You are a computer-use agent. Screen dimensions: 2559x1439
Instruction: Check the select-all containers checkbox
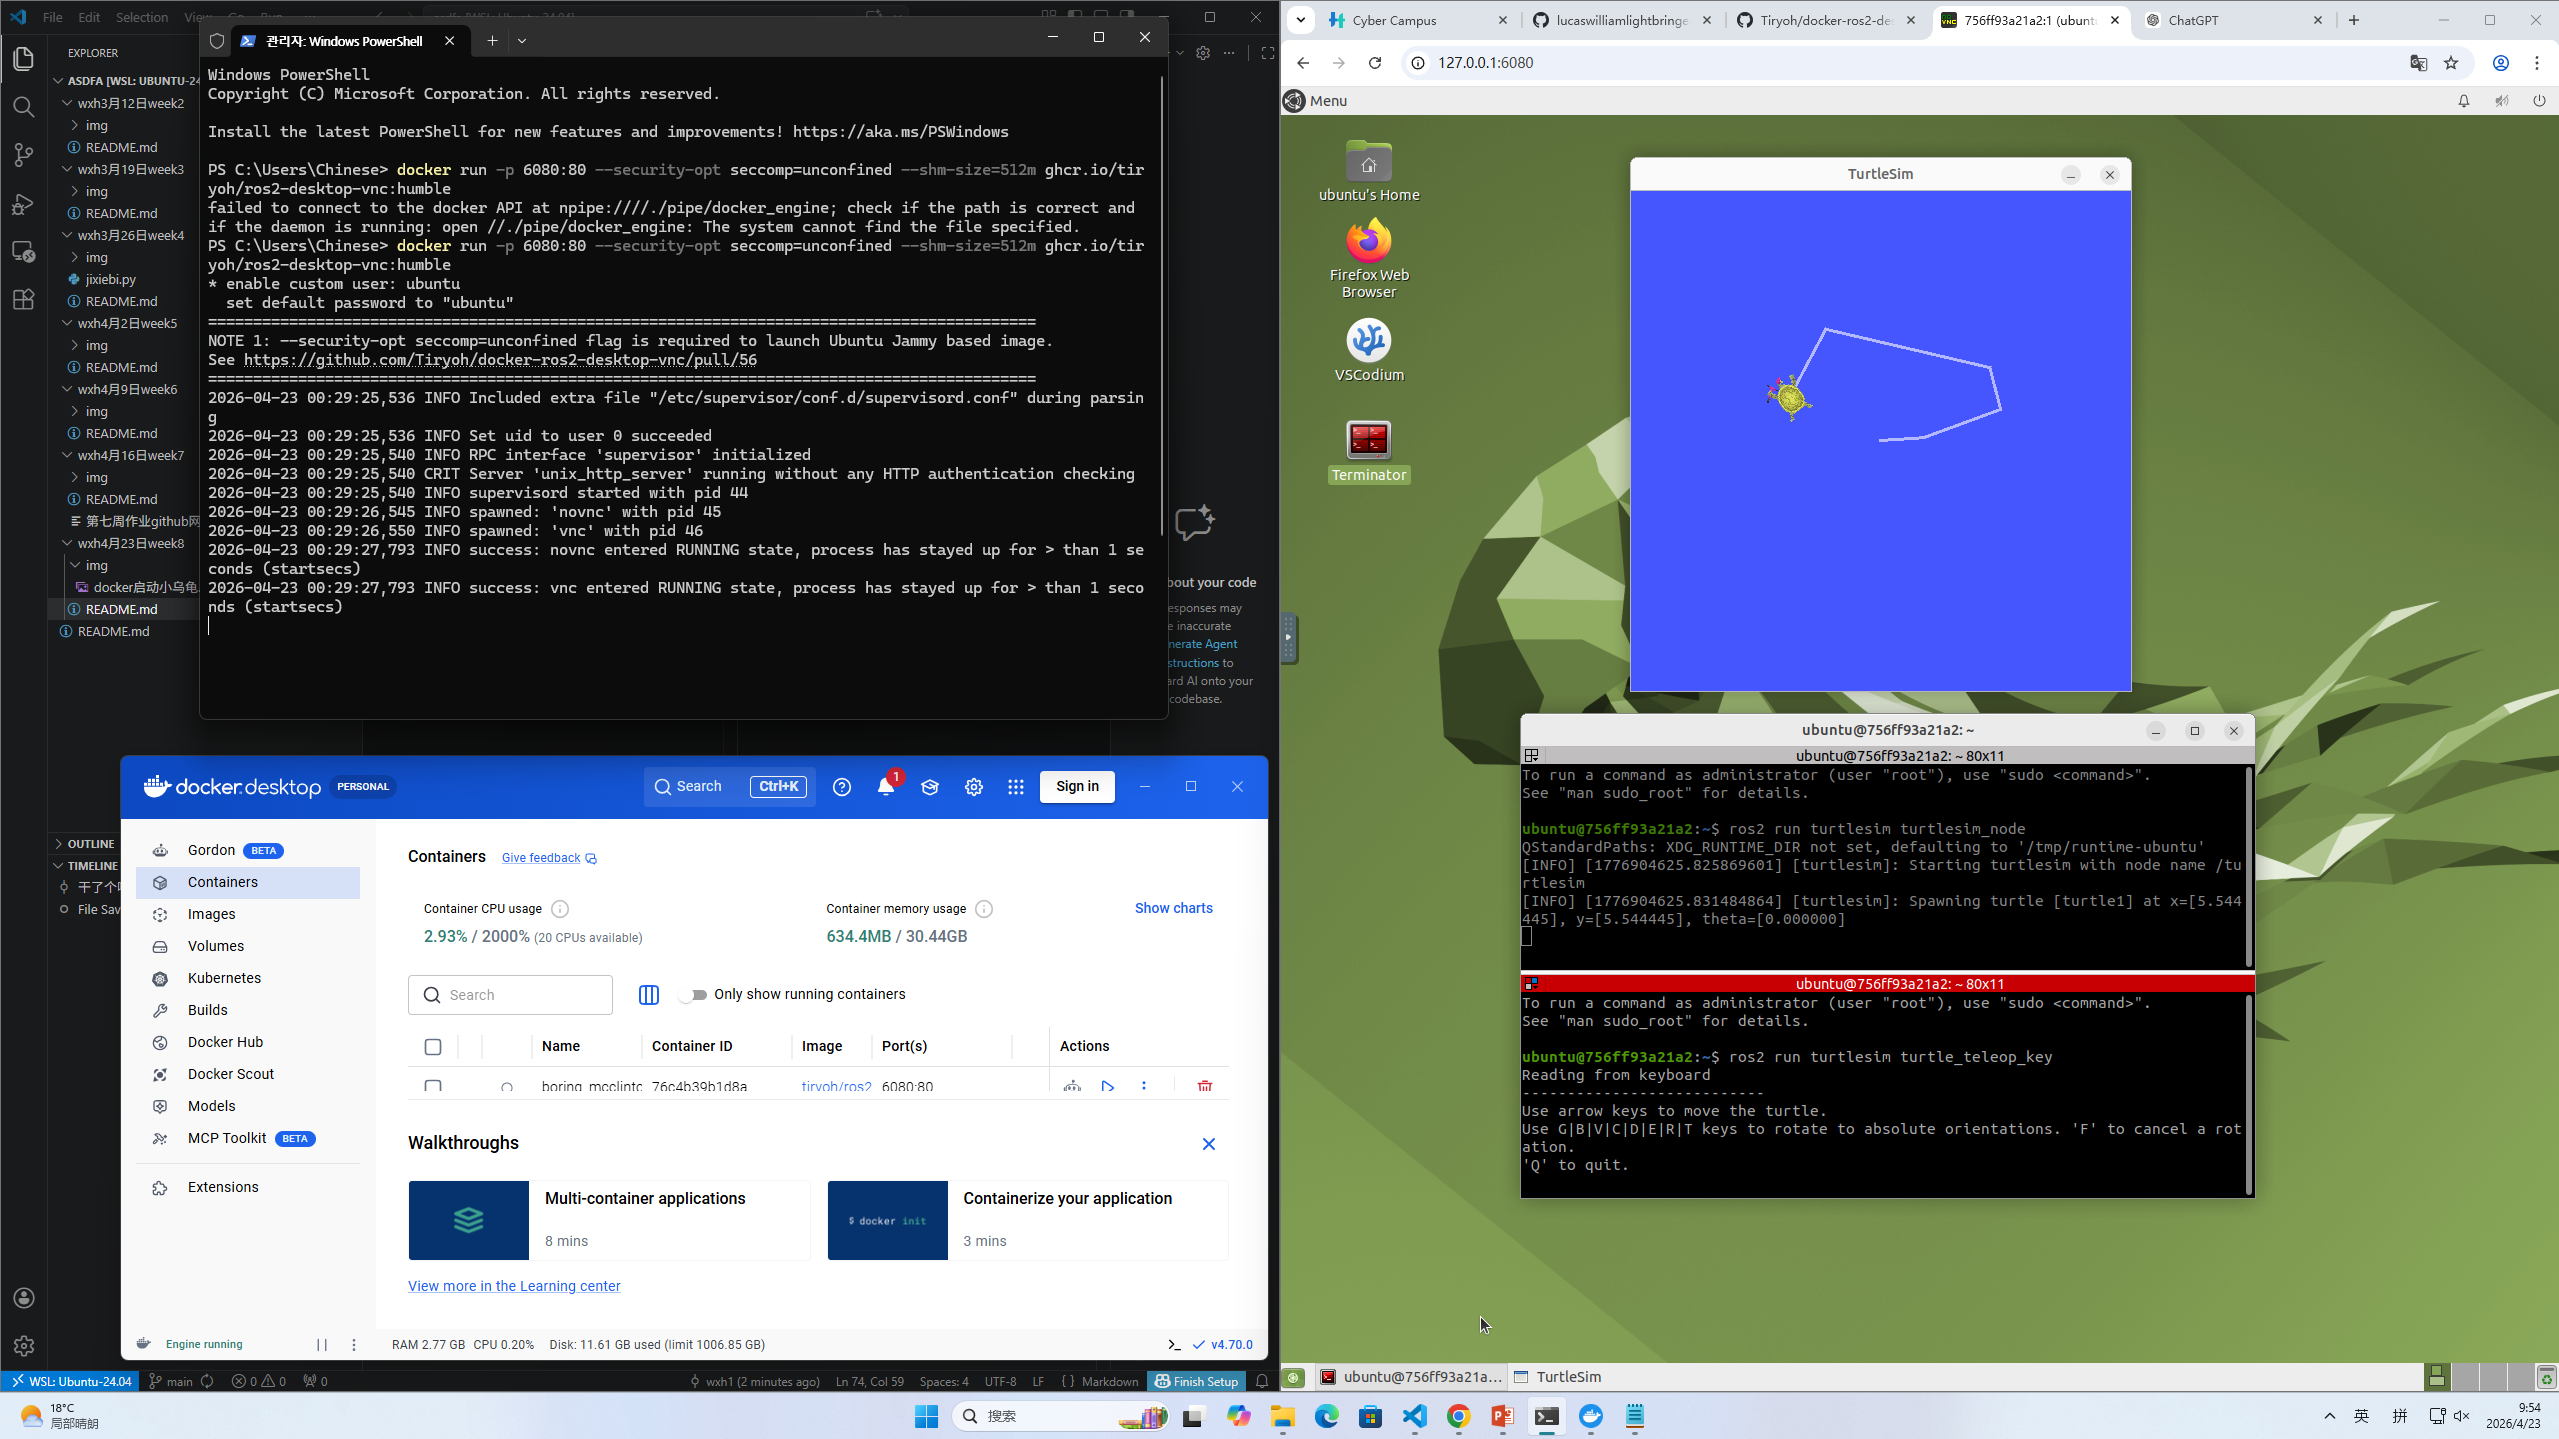coord(433,1047)
